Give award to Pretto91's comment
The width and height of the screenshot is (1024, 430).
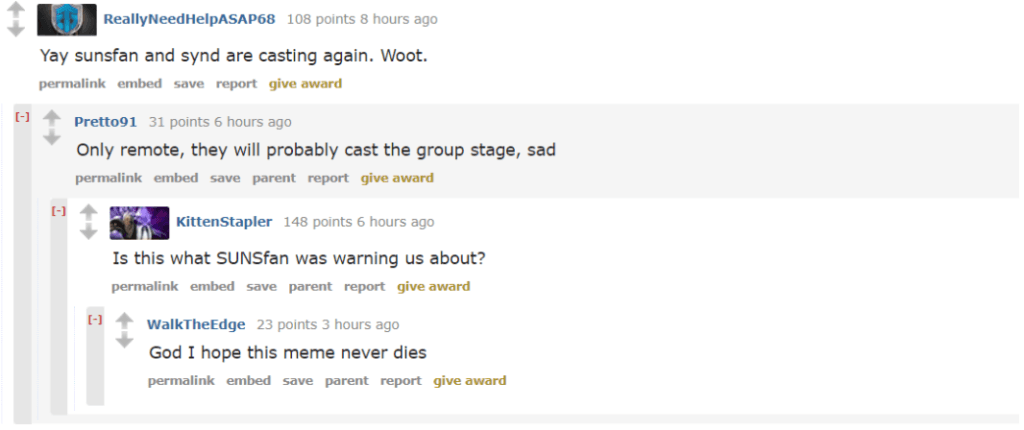tap(397, 178)
